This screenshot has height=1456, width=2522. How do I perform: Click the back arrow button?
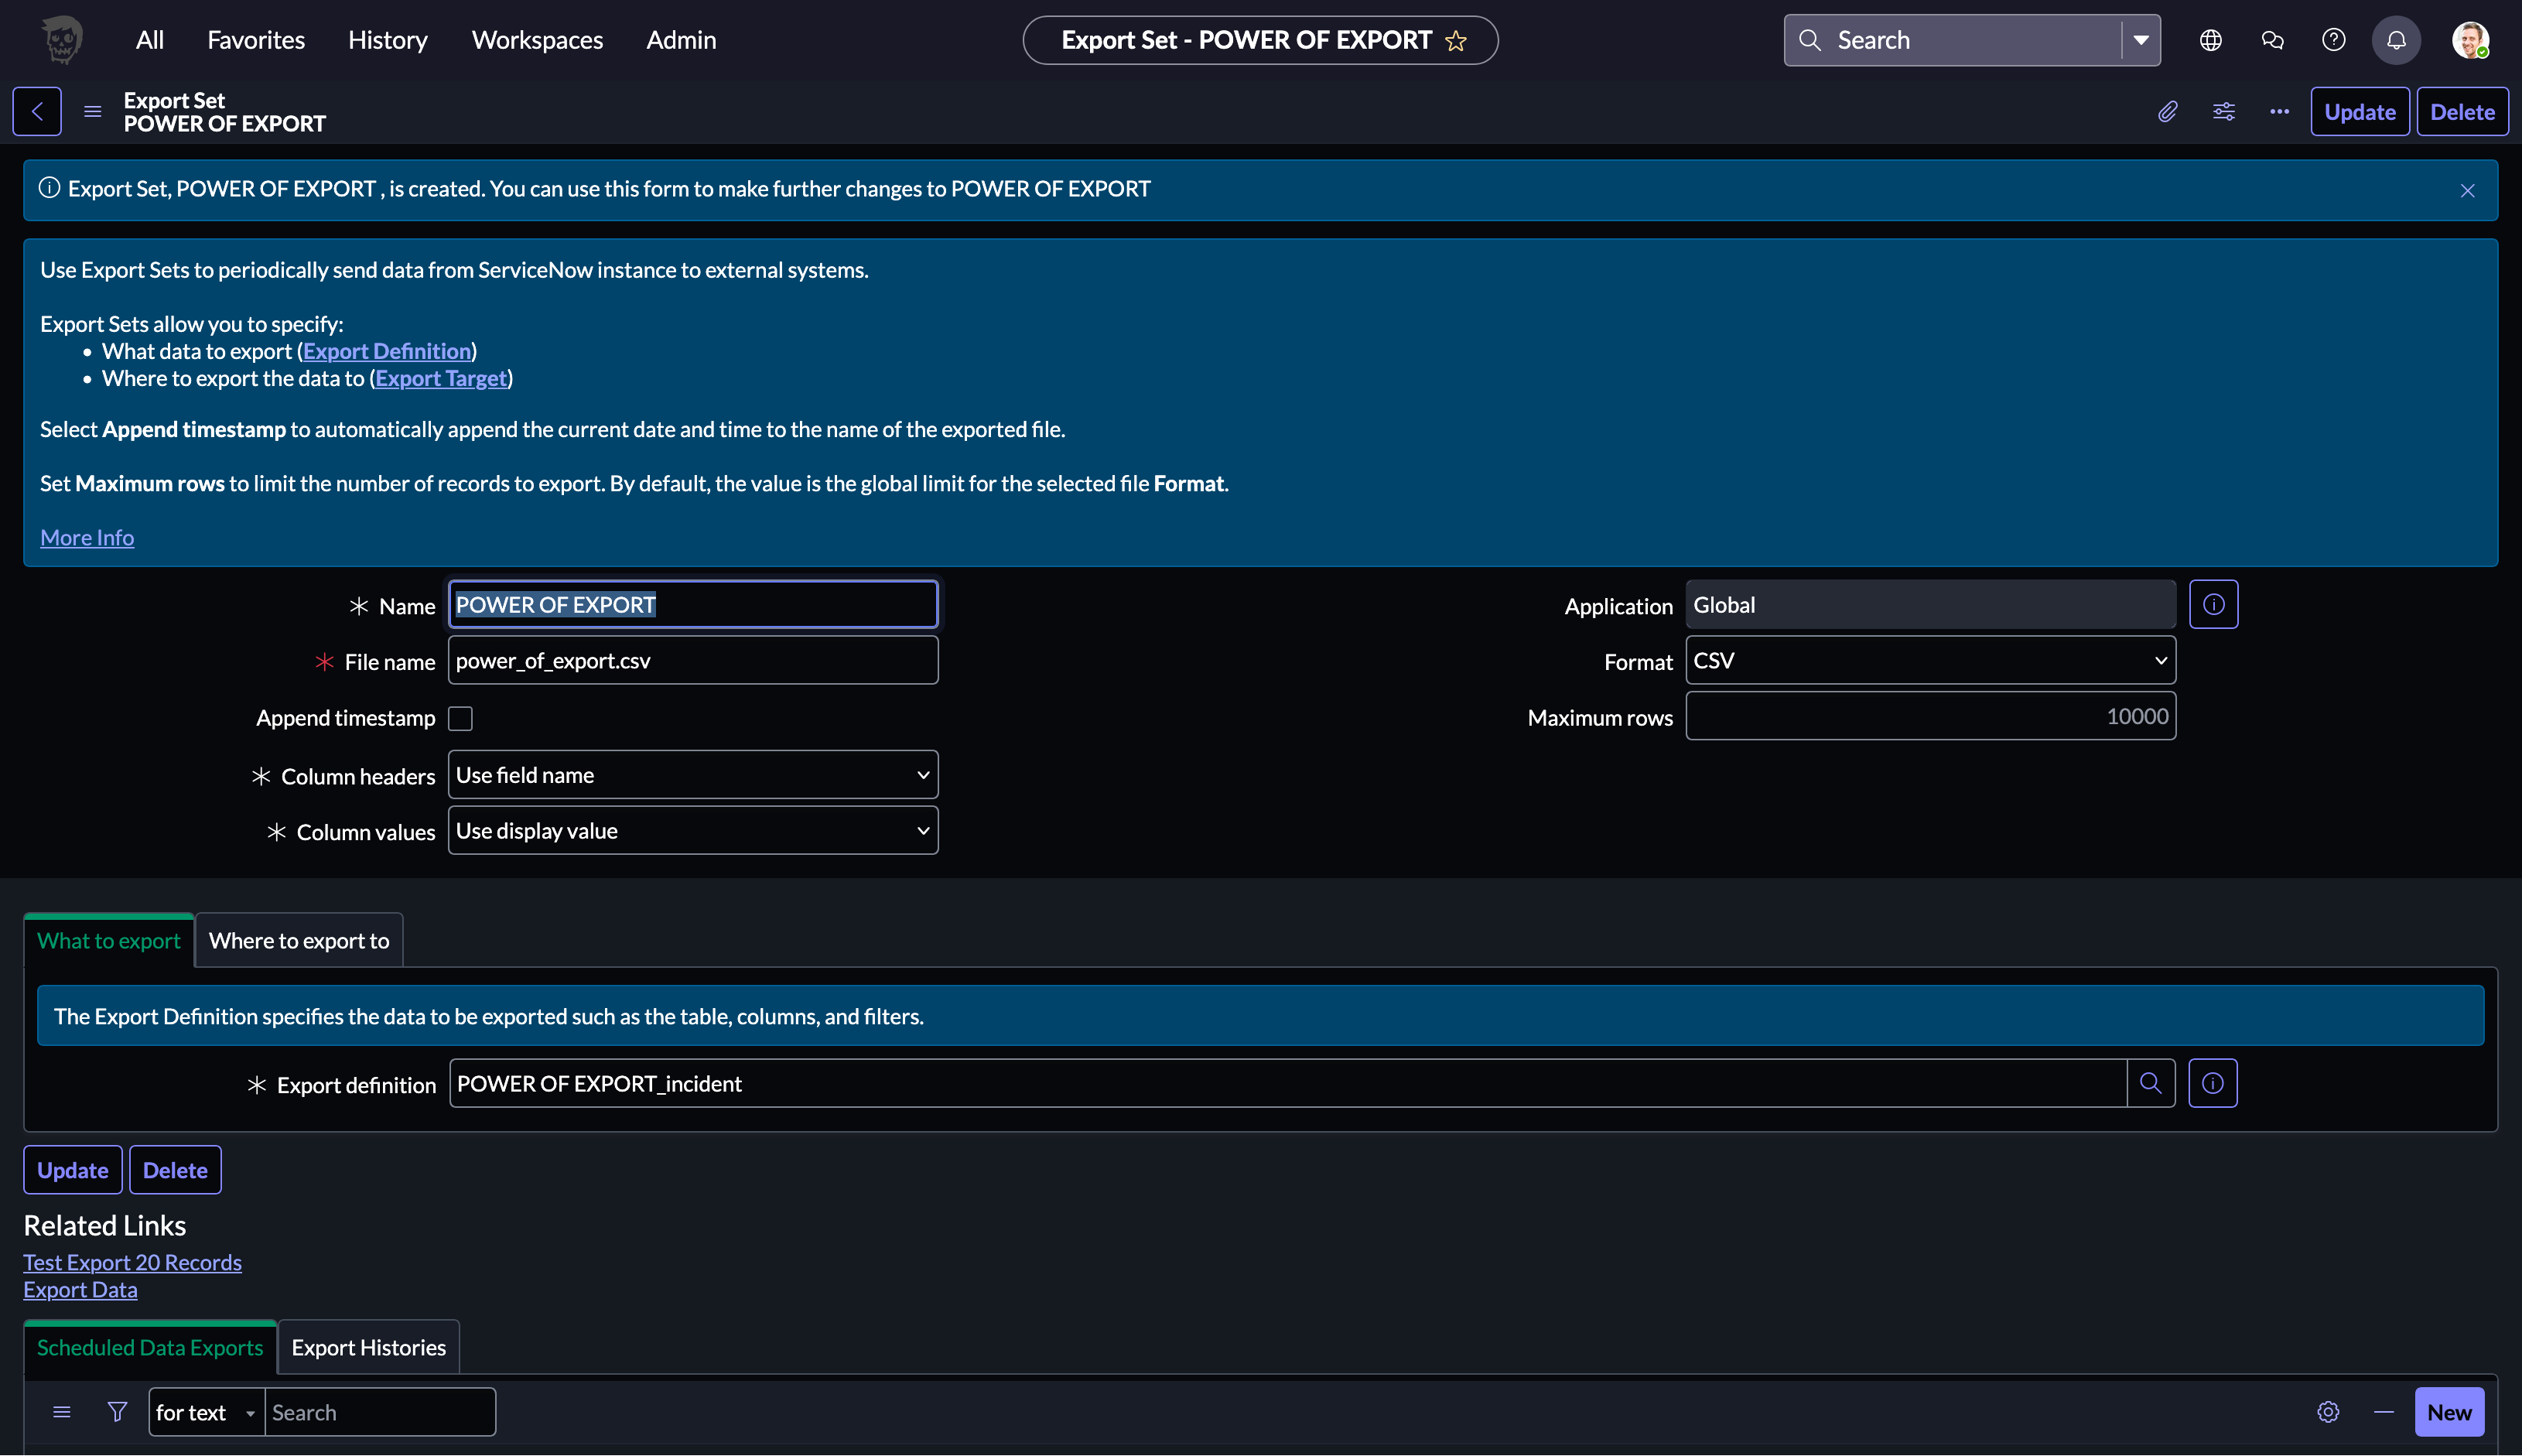coord(37,112)
